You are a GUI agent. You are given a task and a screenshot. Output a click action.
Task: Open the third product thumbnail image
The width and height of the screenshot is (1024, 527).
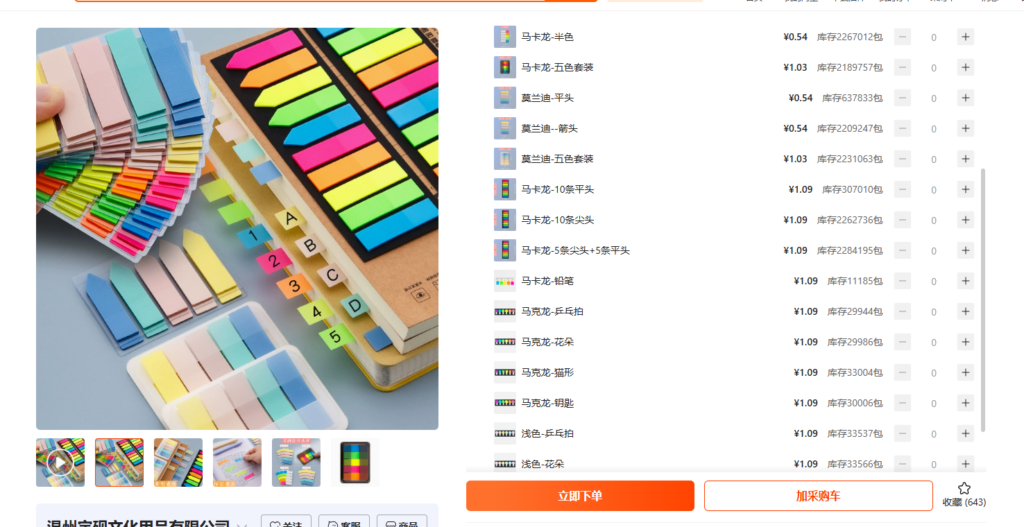point(178,462)
